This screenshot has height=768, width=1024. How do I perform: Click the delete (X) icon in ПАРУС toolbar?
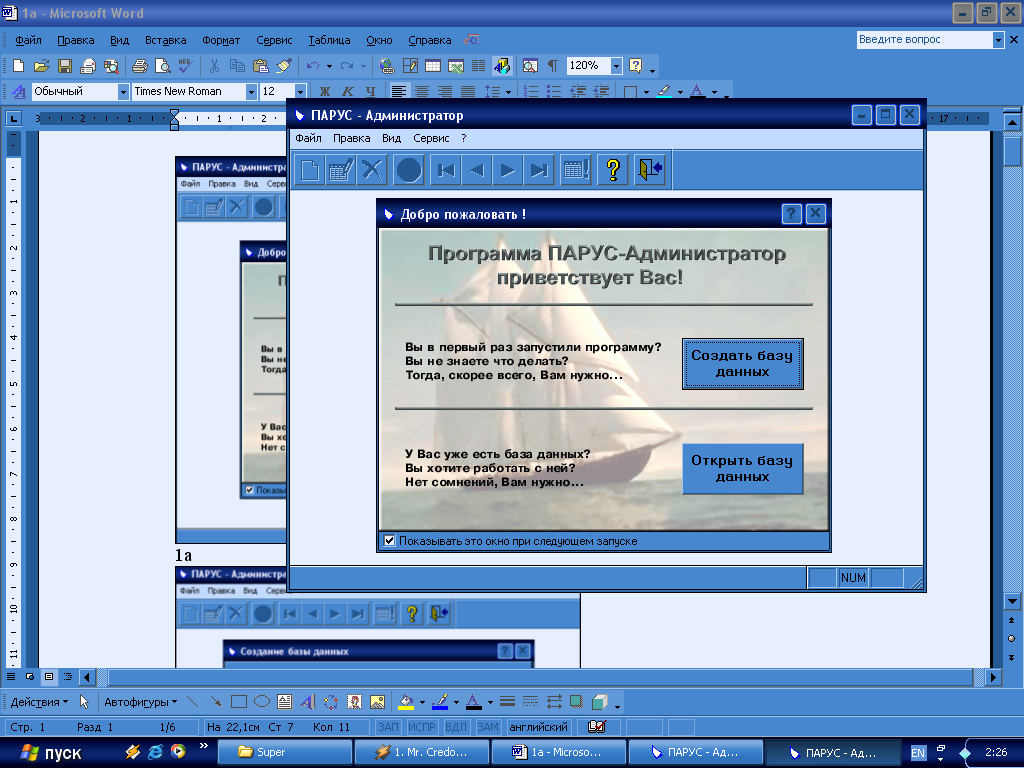[372, 170]
